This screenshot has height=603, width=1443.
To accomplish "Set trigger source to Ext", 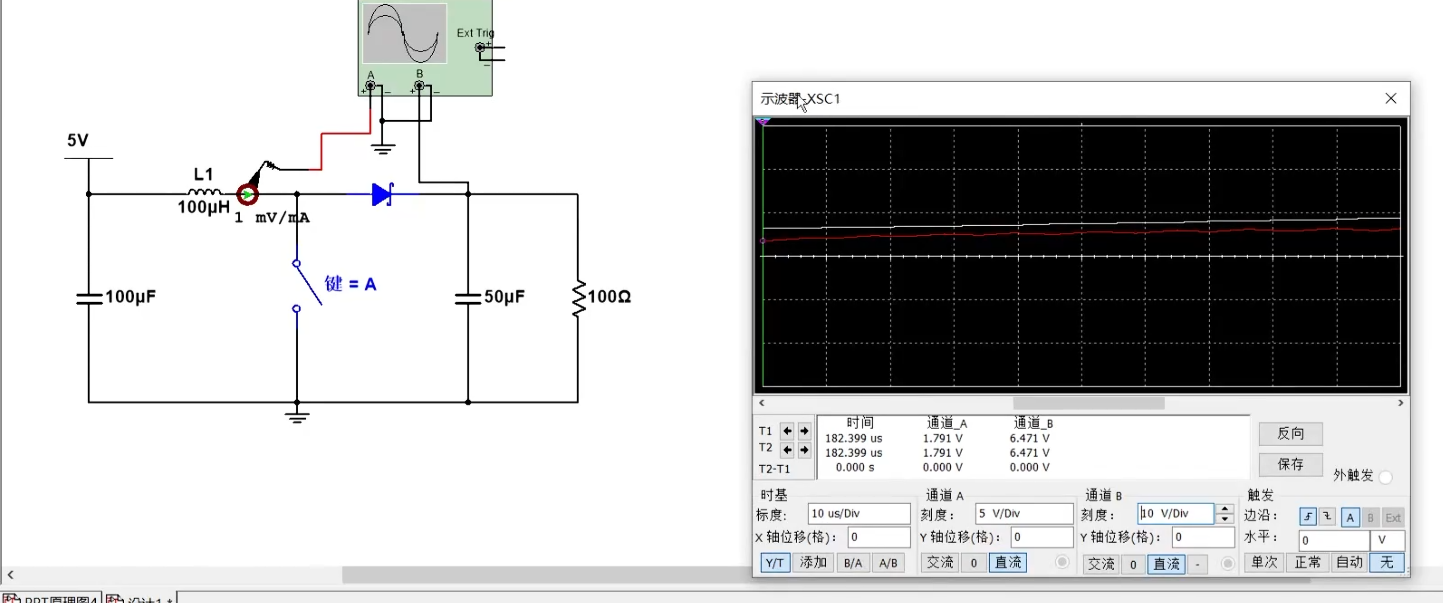I will (1393, 516).
